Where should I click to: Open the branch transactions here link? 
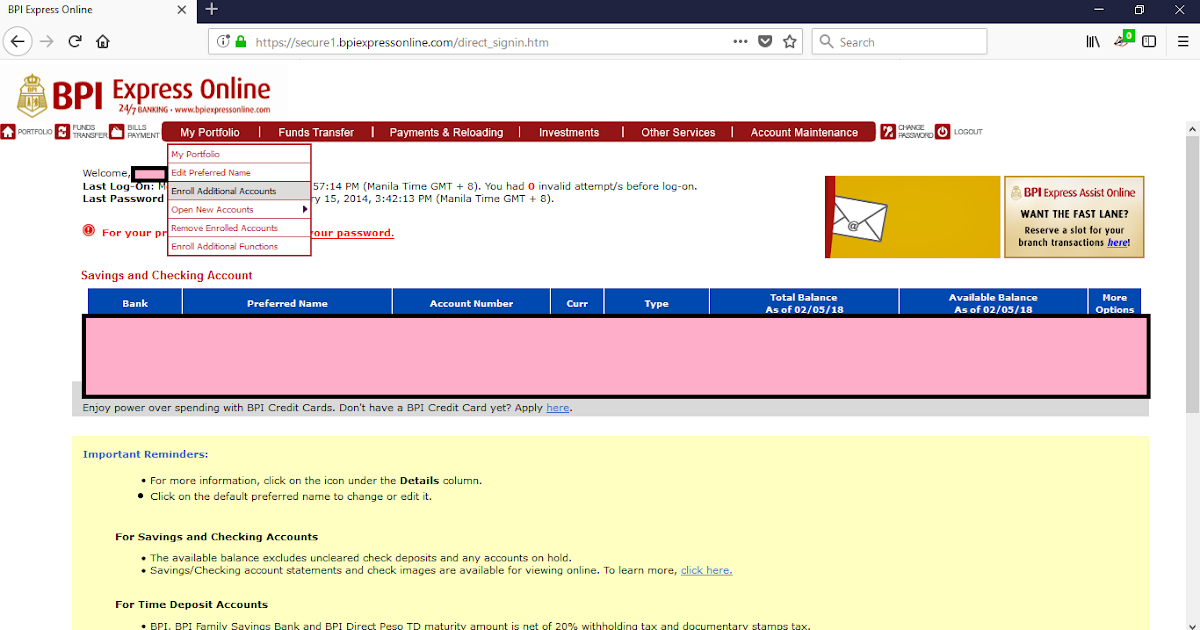(1118, 242)
